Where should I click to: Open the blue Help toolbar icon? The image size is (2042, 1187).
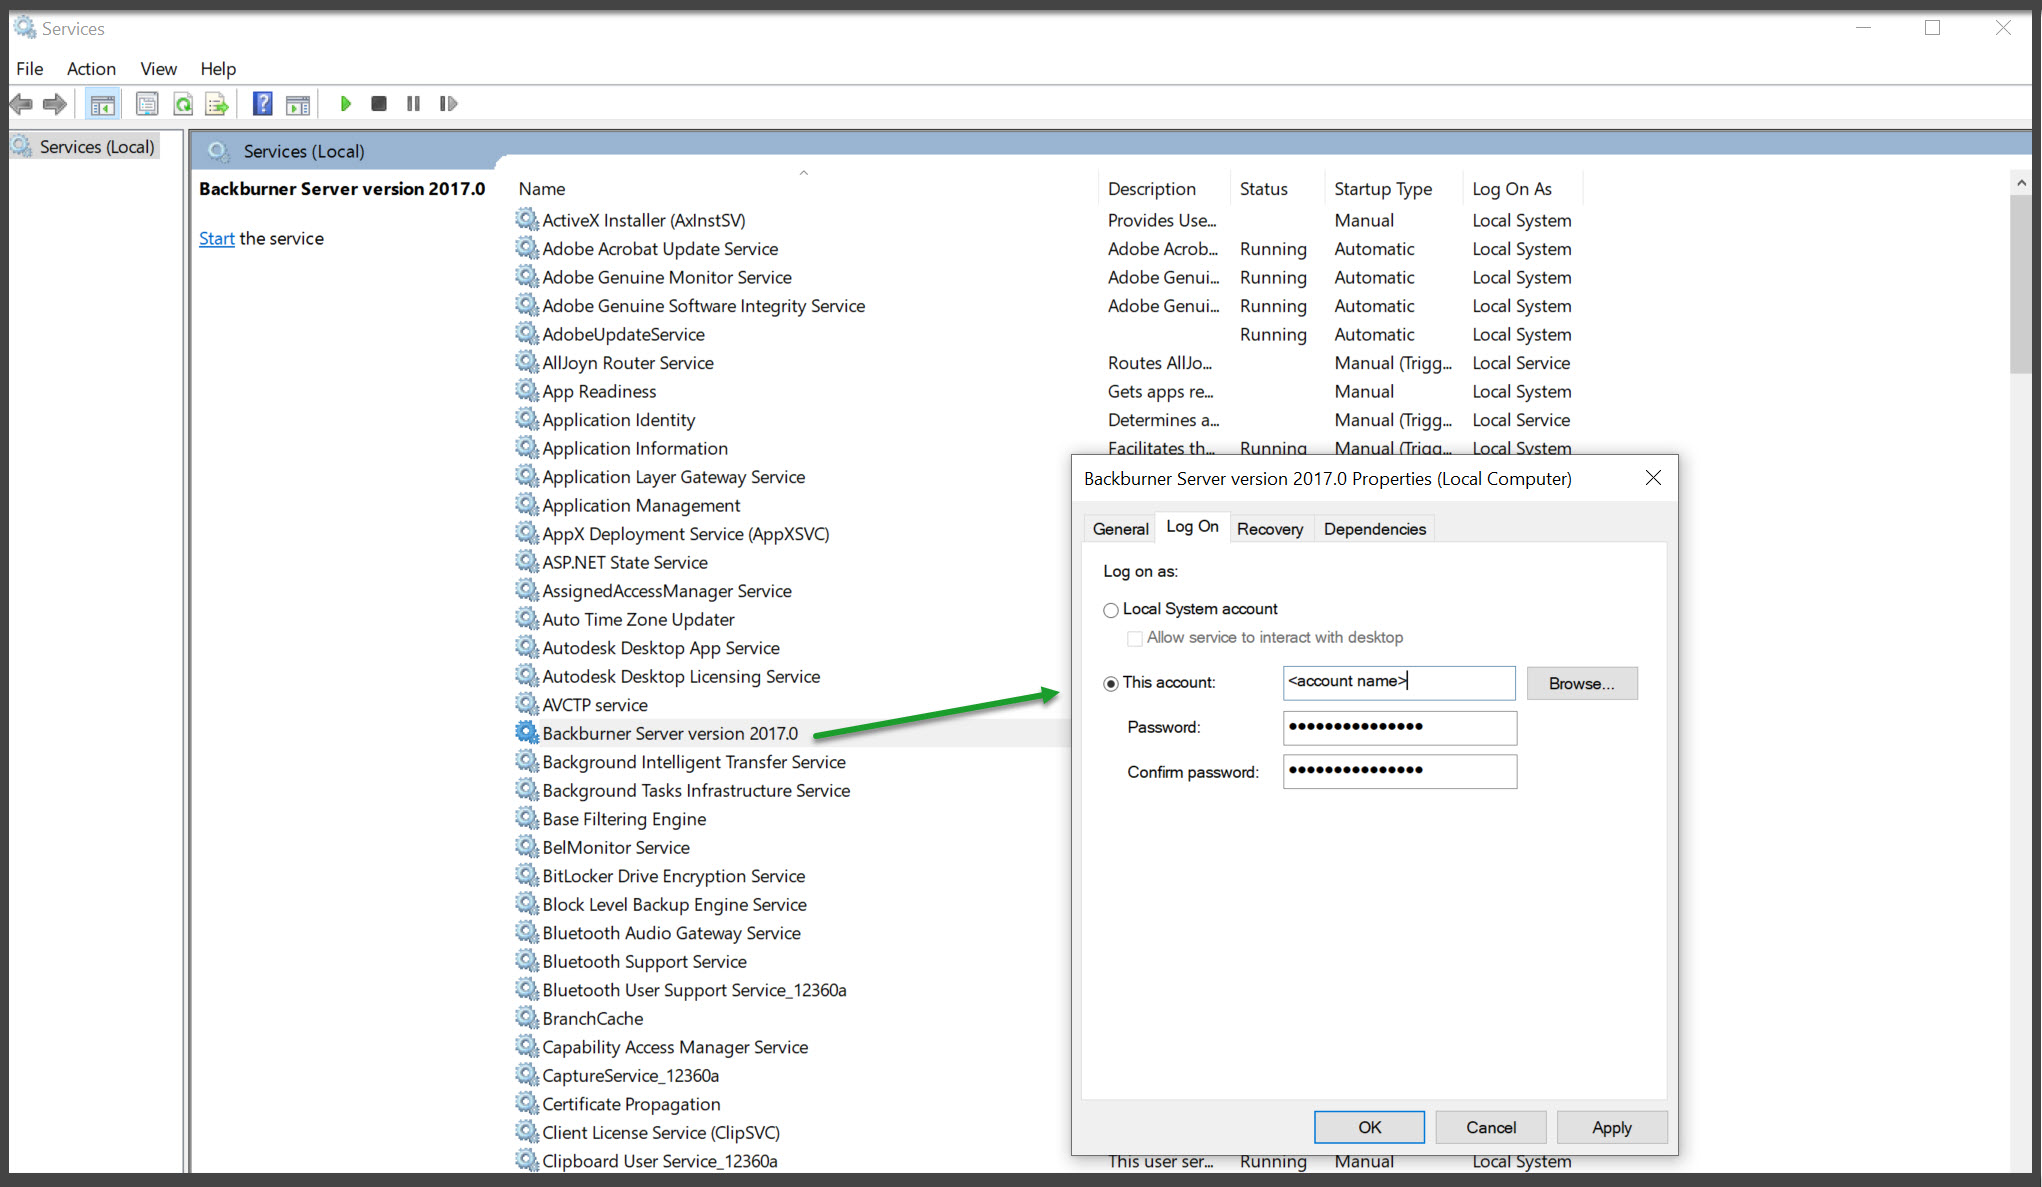point(262,104)
